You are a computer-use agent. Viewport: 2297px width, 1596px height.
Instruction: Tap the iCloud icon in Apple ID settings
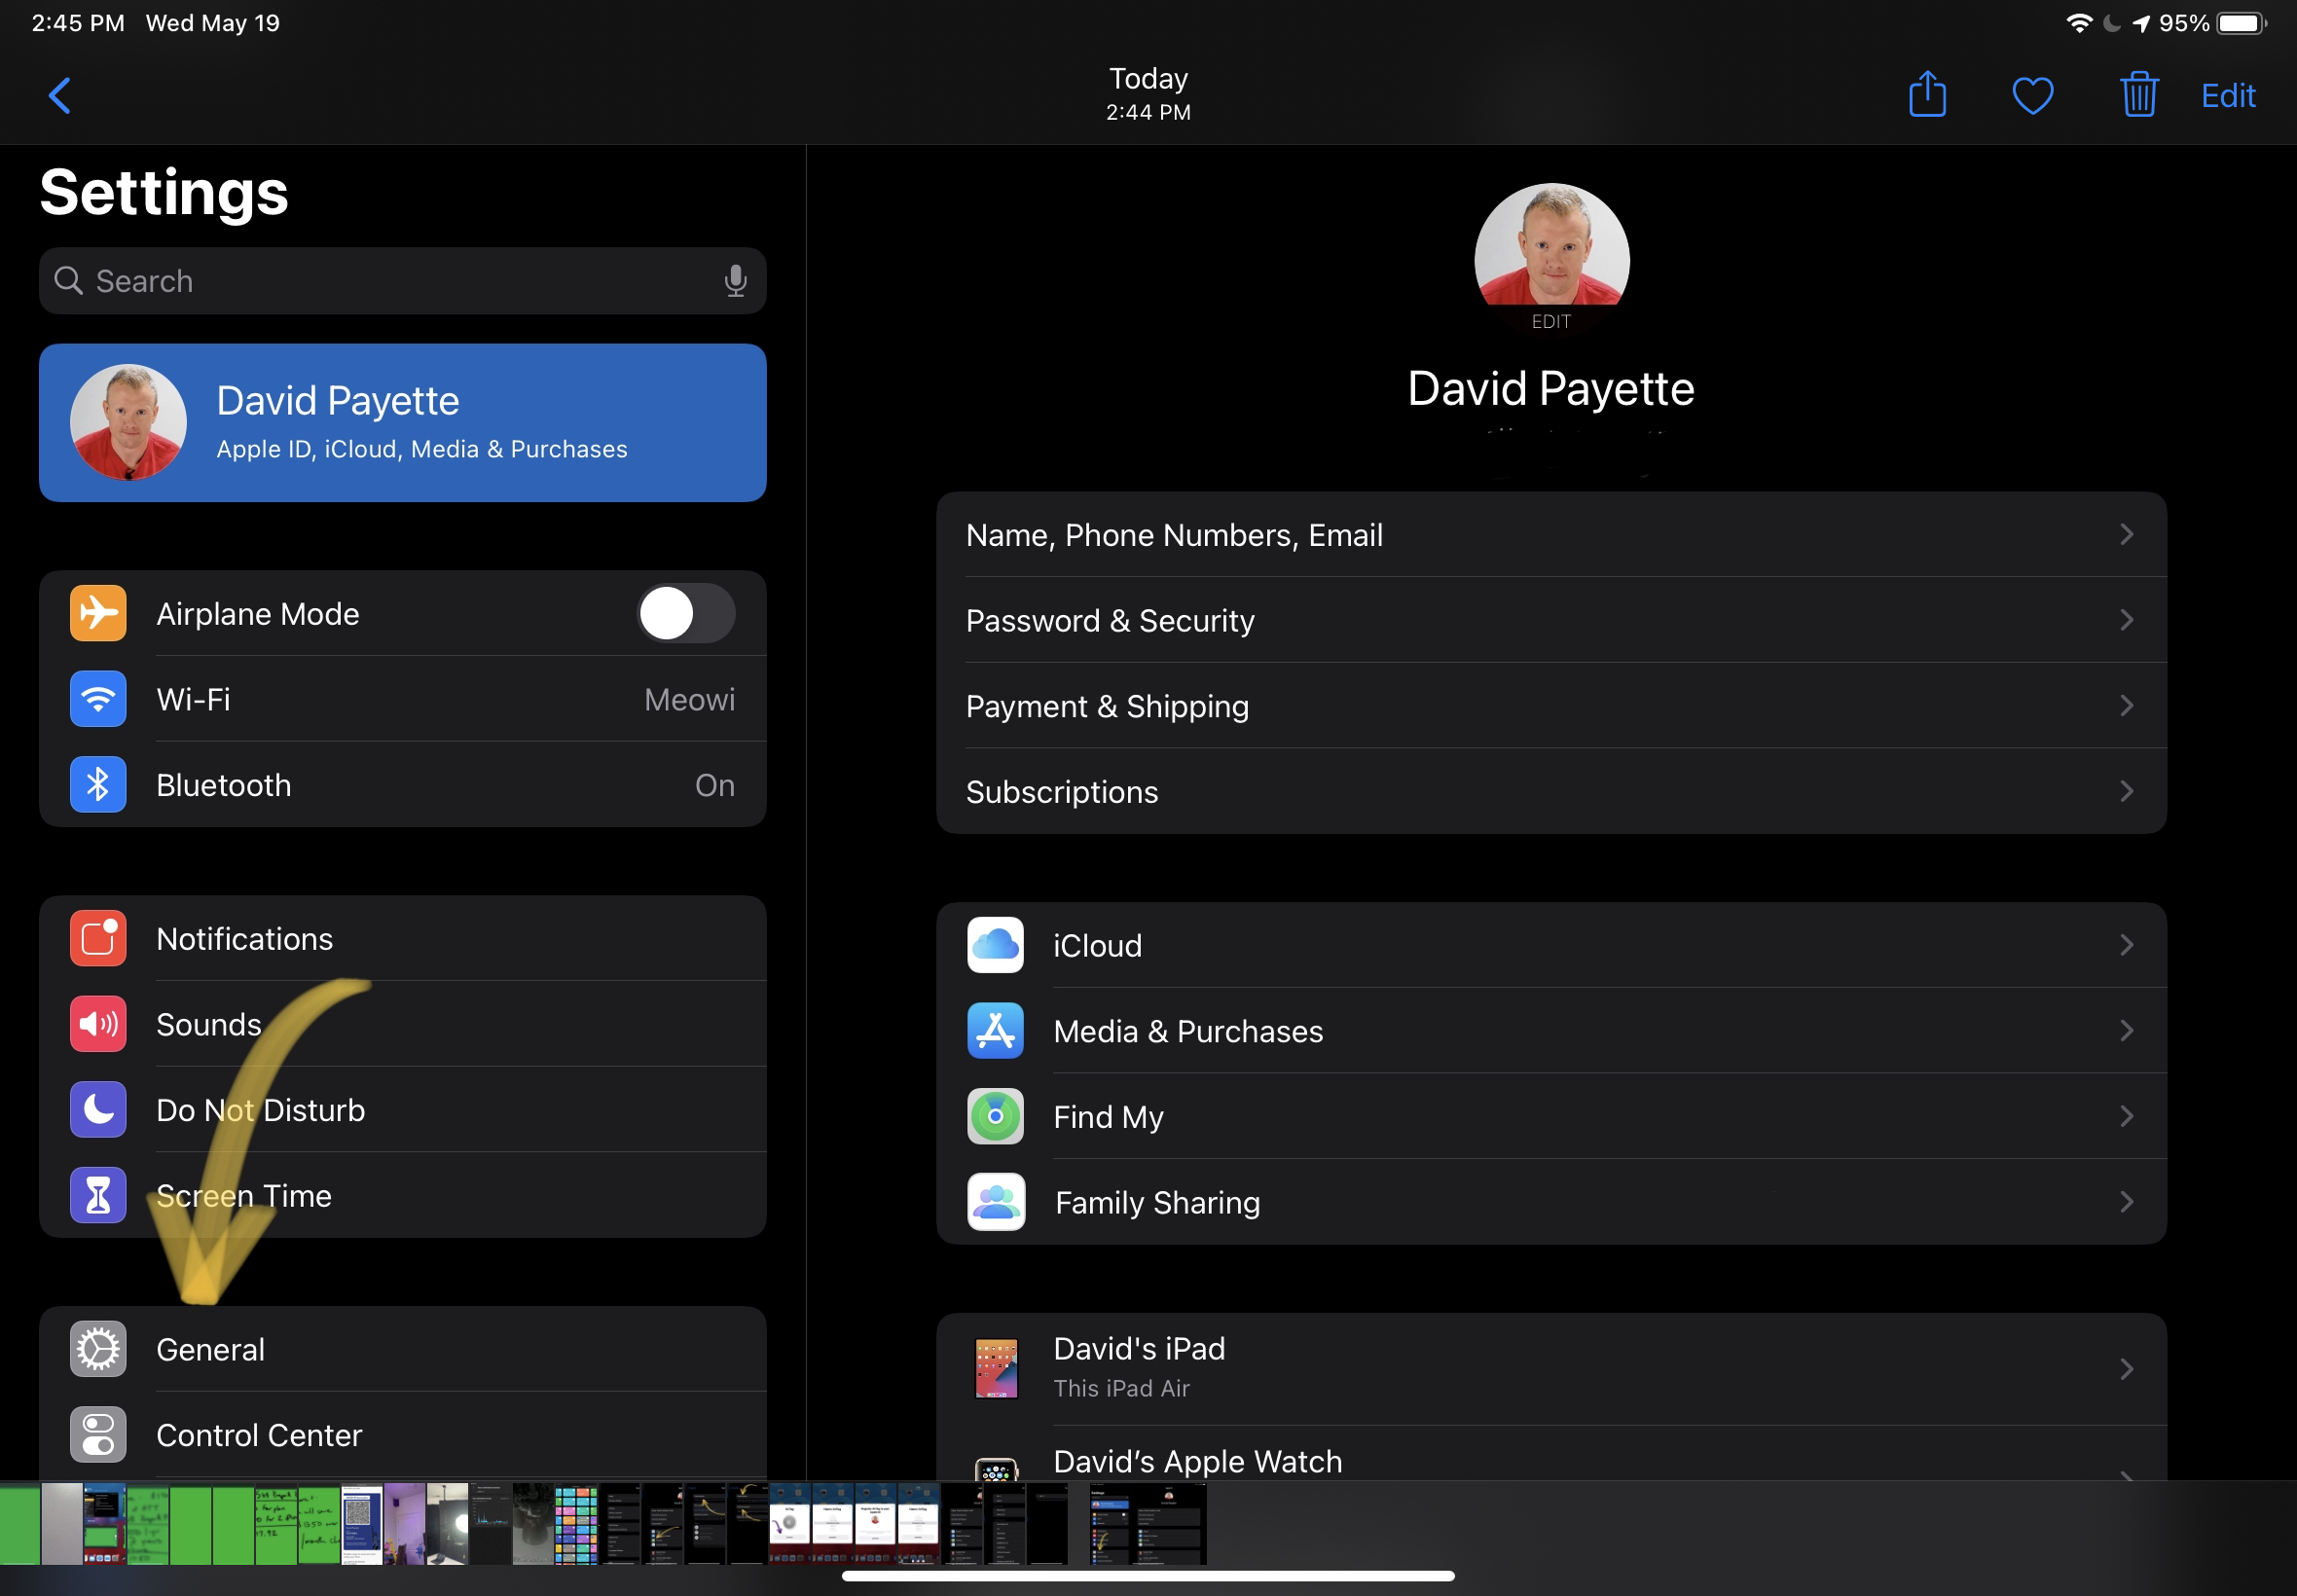click(995, 944)
